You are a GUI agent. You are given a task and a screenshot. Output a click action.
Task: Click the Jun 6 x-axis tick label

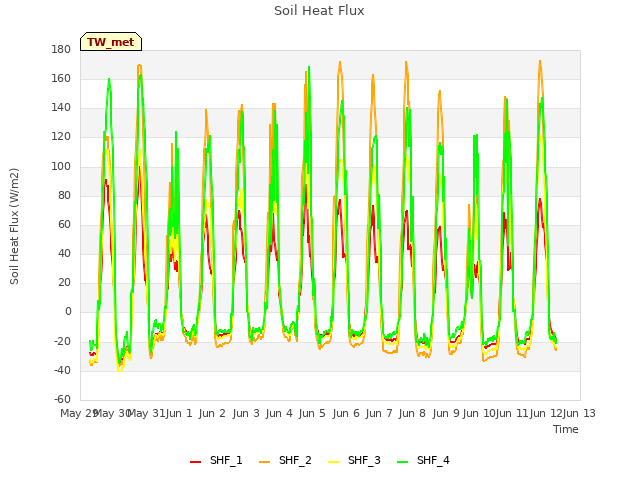click(346, 413)
